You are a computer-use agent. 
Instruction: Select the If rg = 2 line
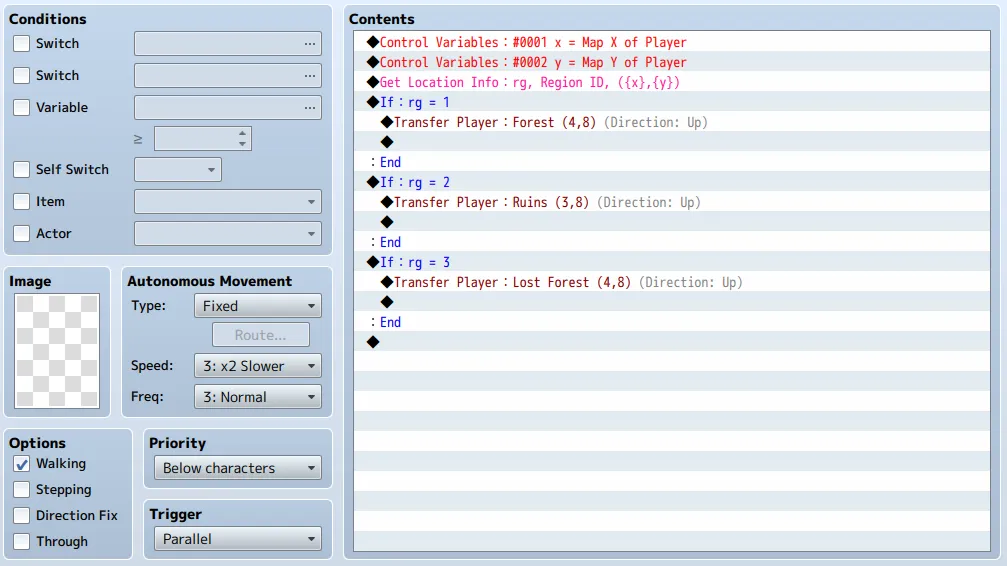click(x=672, y=182)
